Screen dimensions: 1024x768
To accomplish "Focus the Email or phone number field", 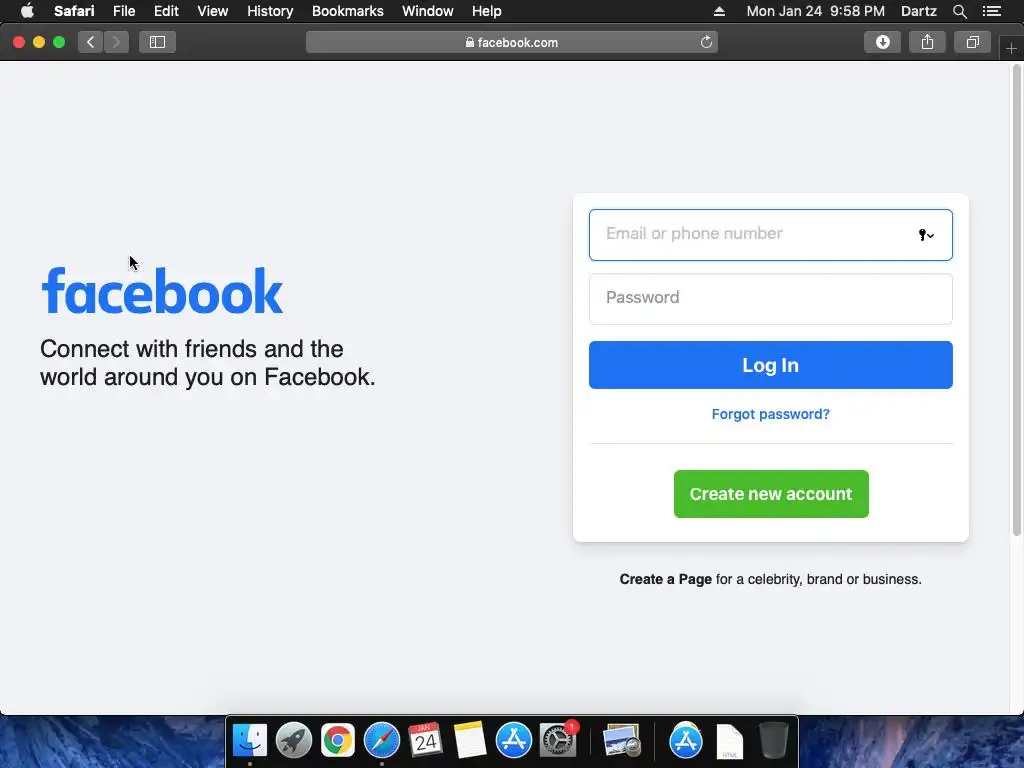I will coord(771,235).
